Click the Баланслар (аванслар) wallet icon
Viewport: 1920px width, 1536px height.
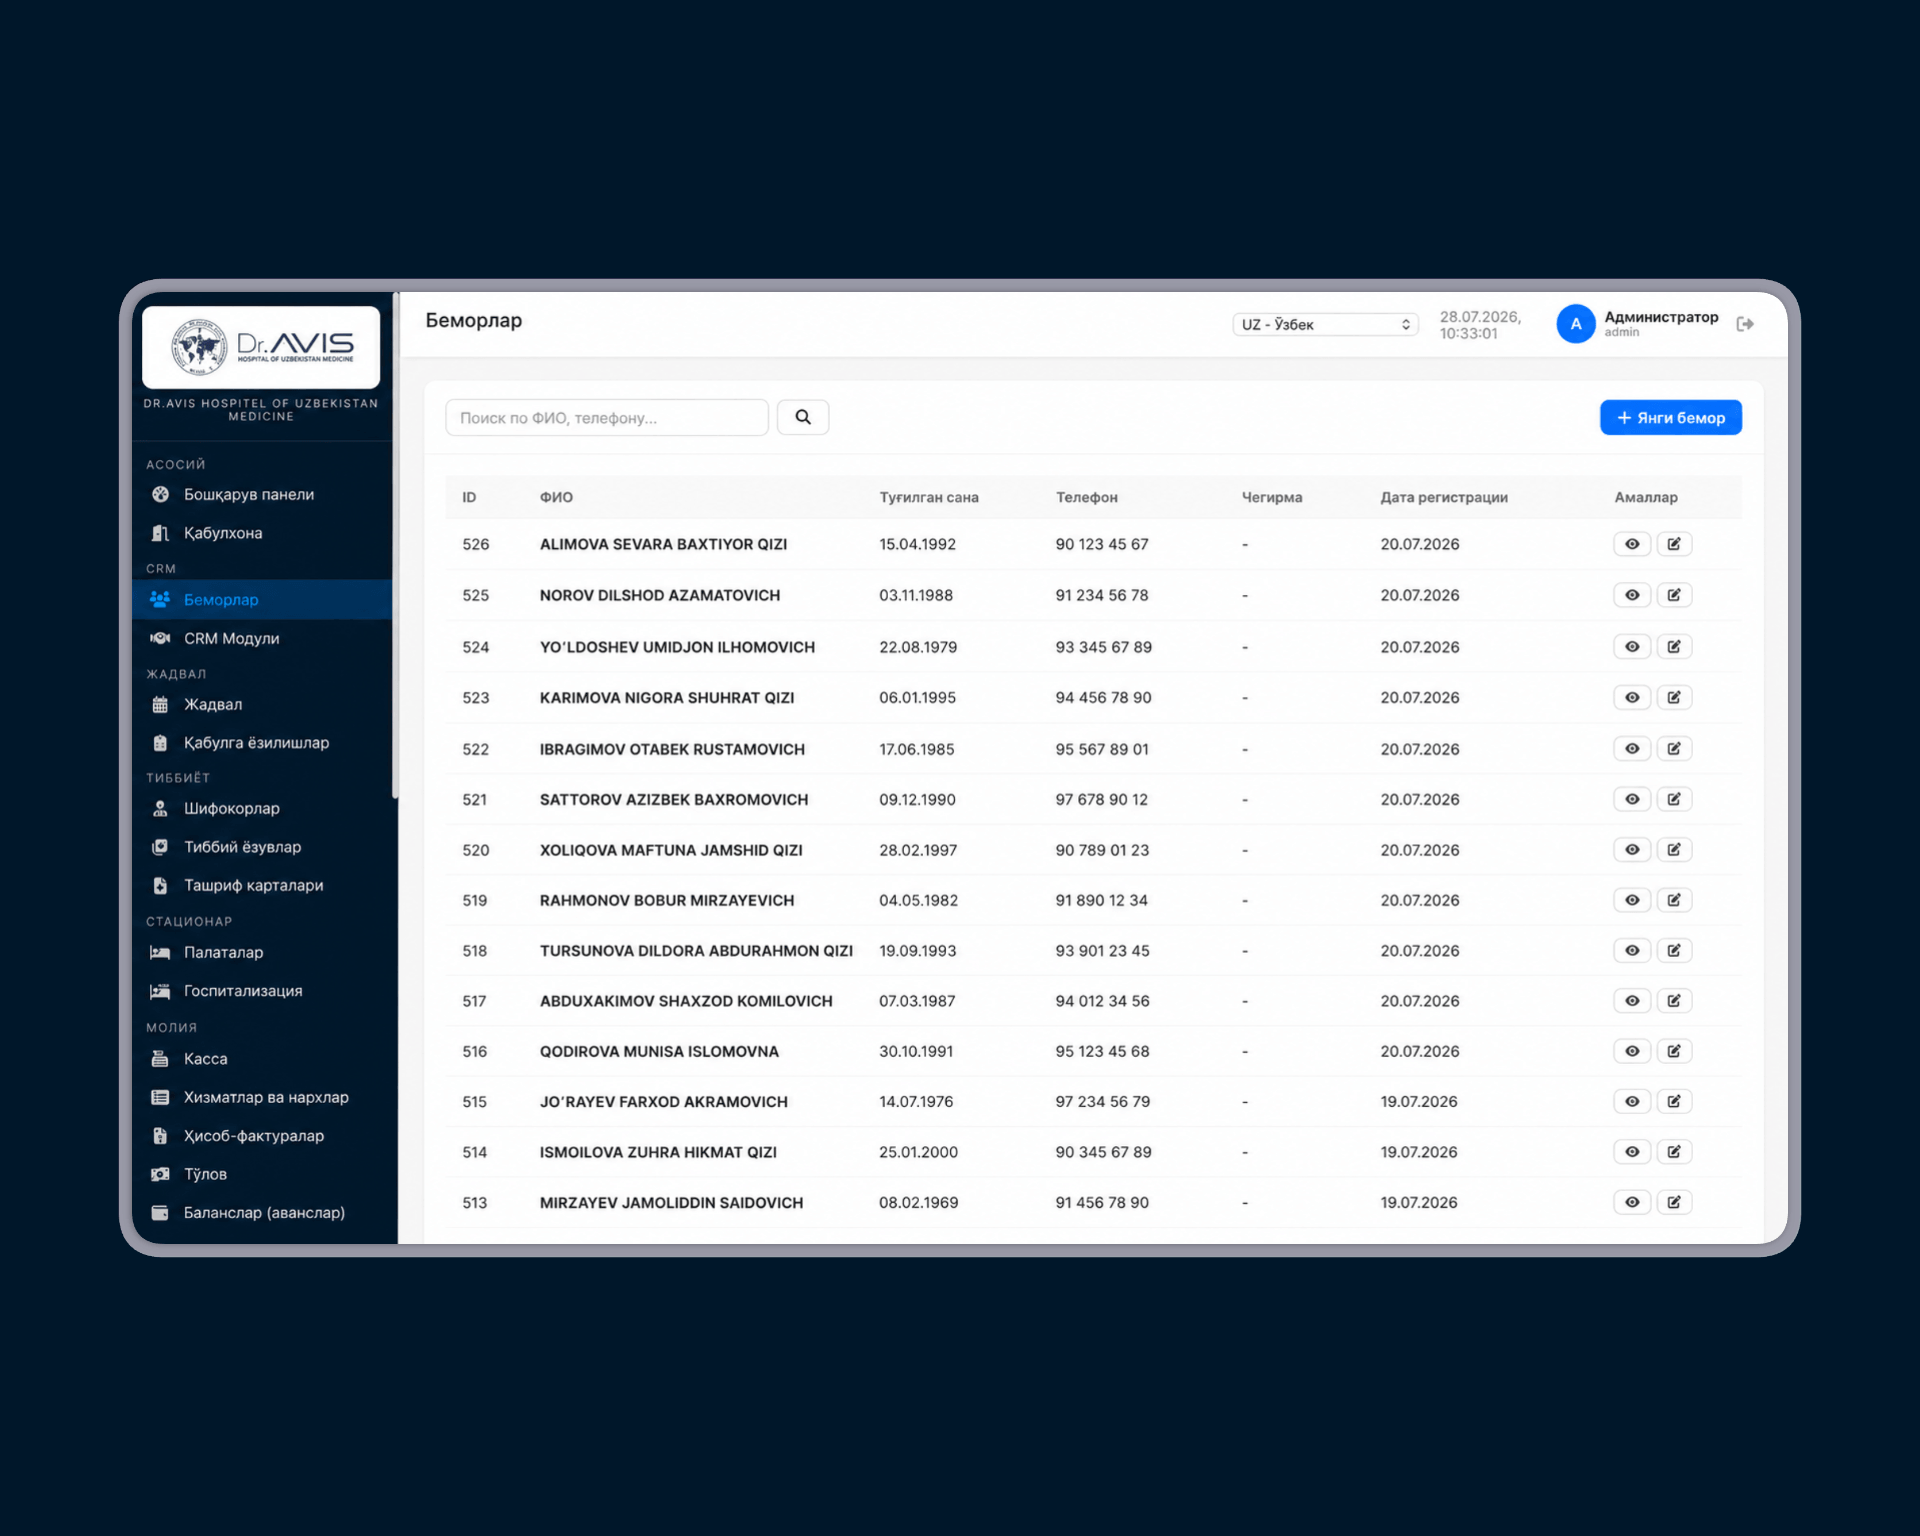tap(160, 1212)
